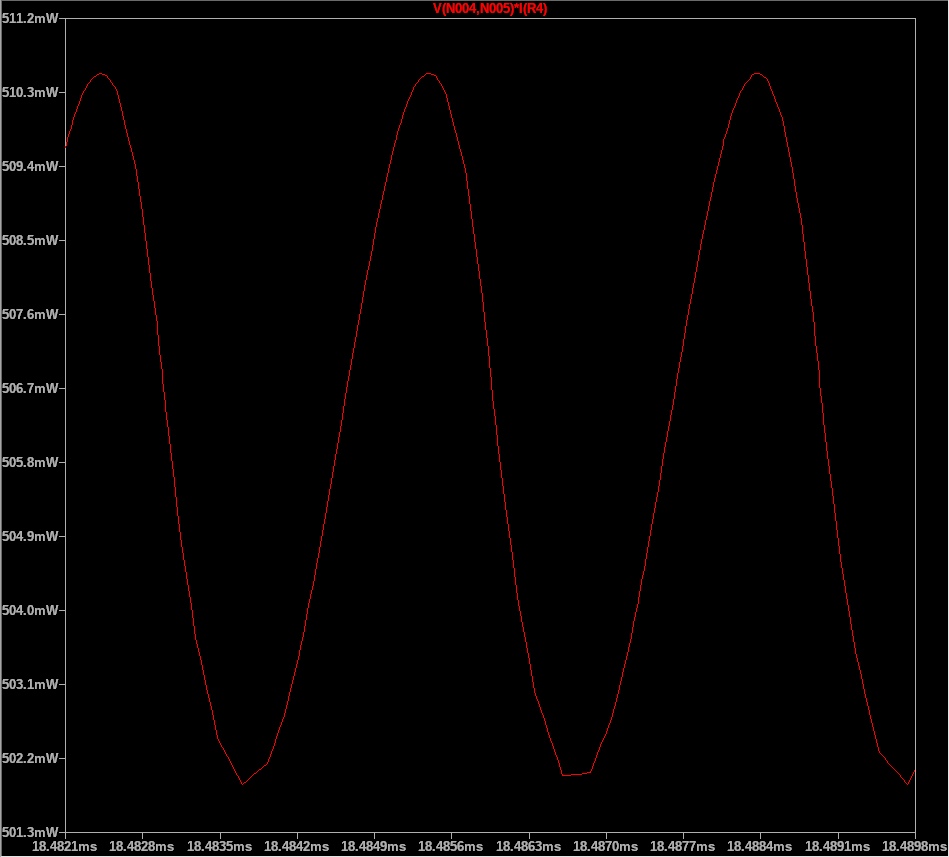The image size is (949, 857).
Task: Click the 18.4842ms time axis label
Action: coord(297,846)
